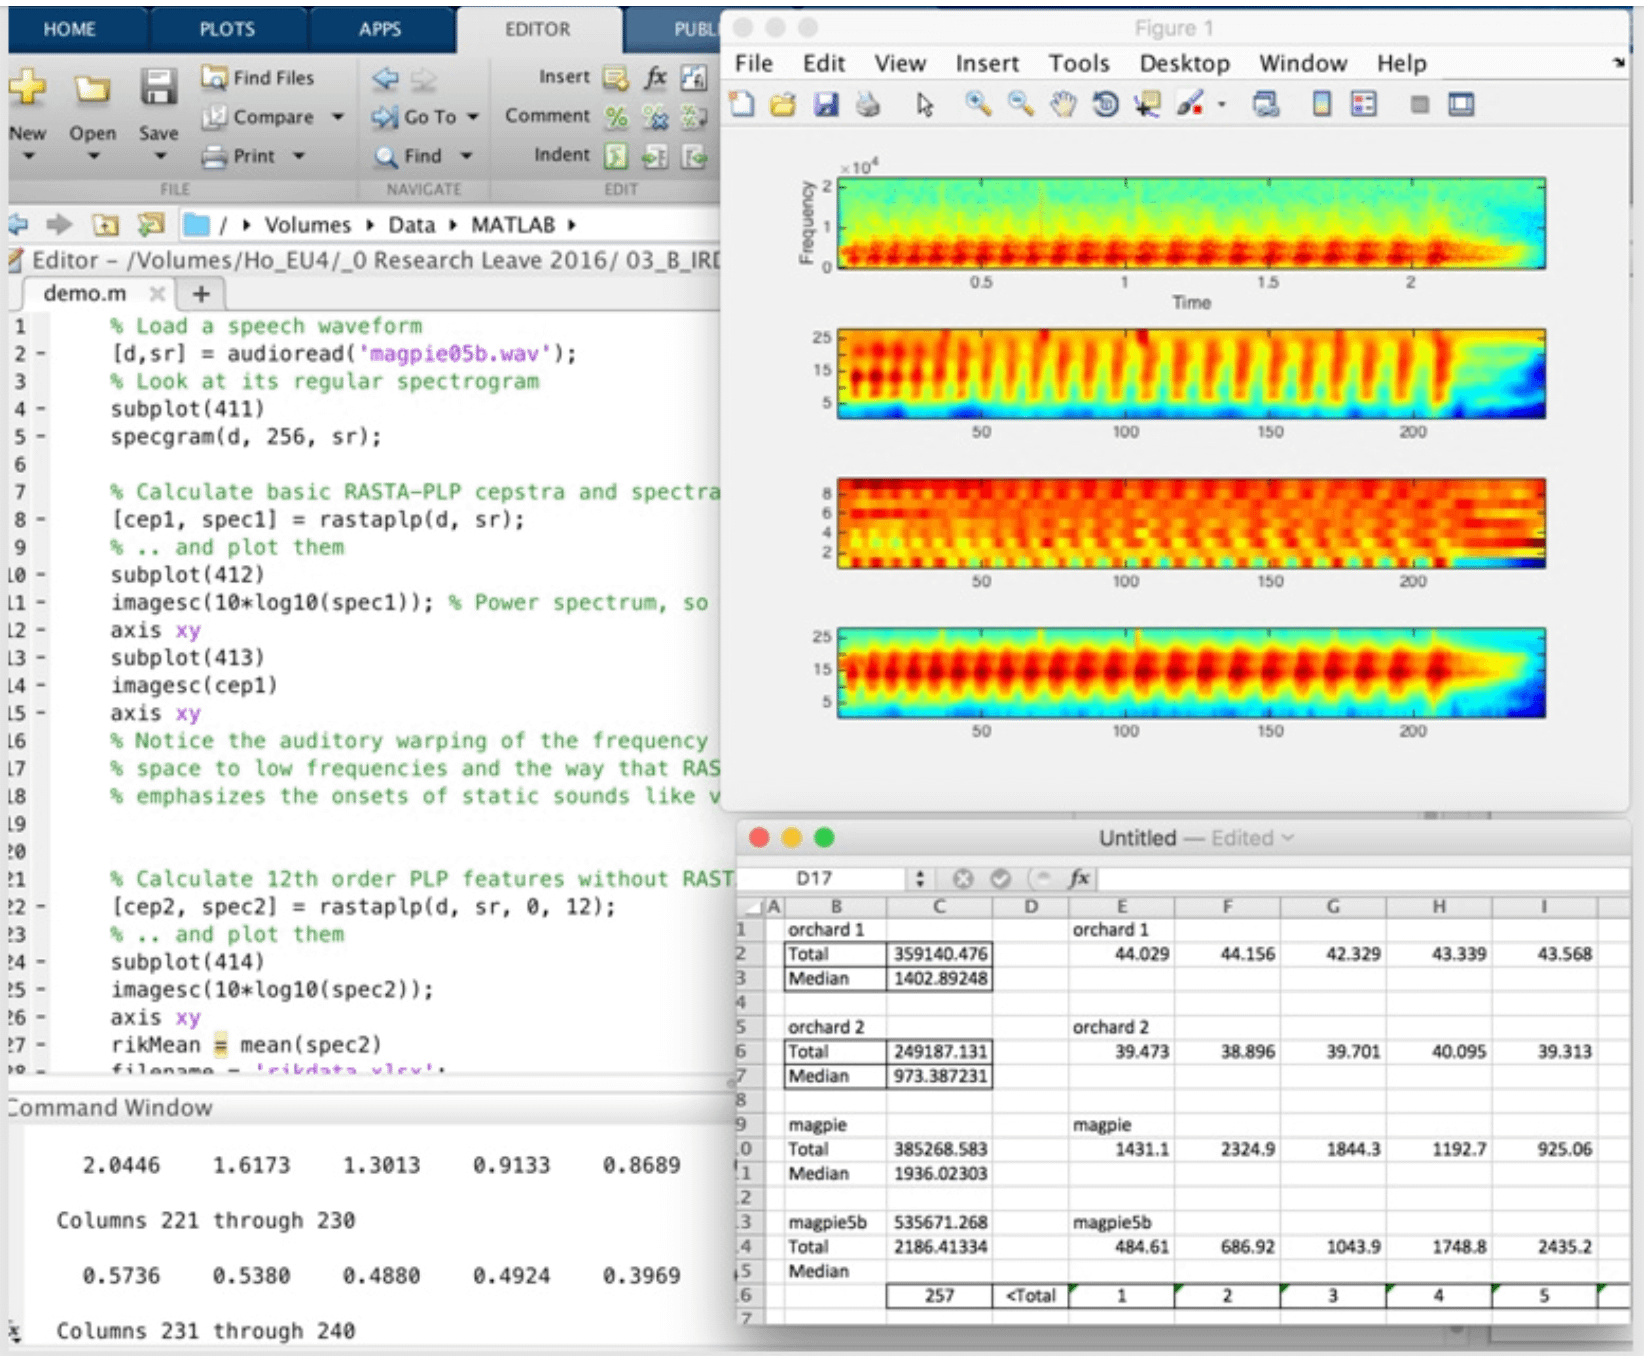This screenshot has width=1644, height=1356.
Task: Expand the Brush tool color dropdown arrow
Action: coord(1221,104)
